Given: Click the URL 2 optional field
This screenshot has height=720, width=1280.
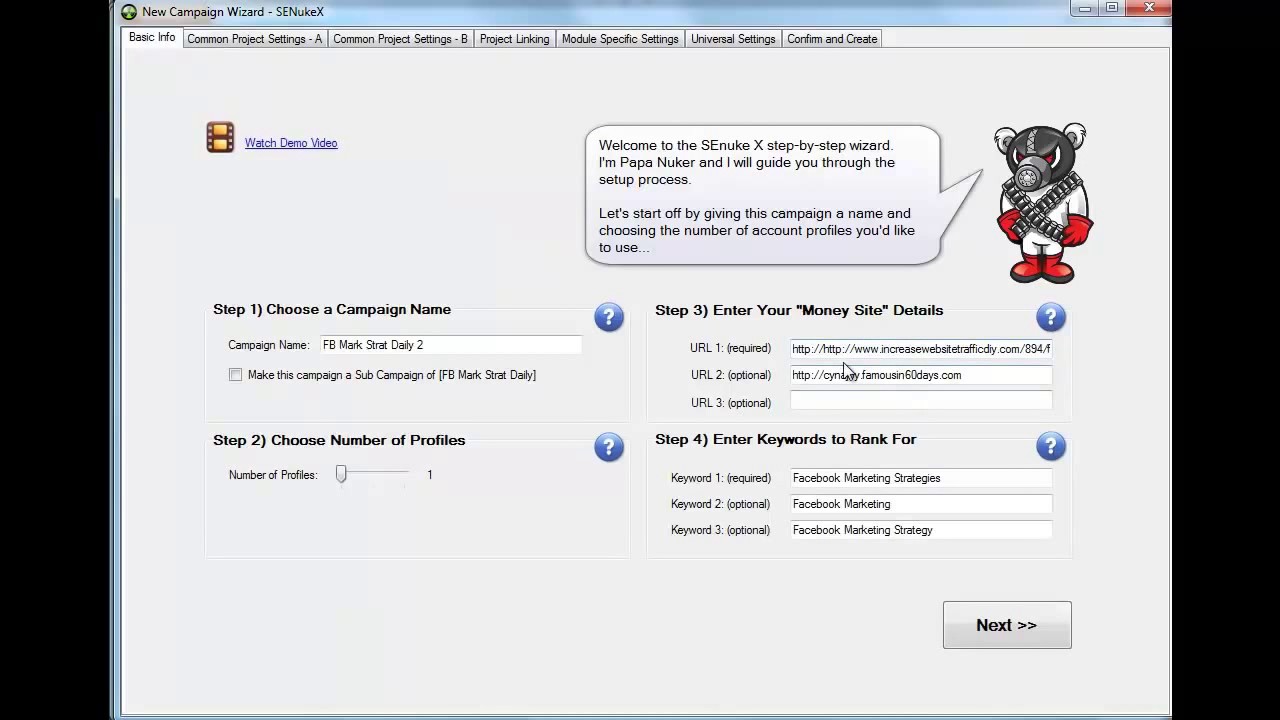Looking at the screenshot, I should click(921, 375).
